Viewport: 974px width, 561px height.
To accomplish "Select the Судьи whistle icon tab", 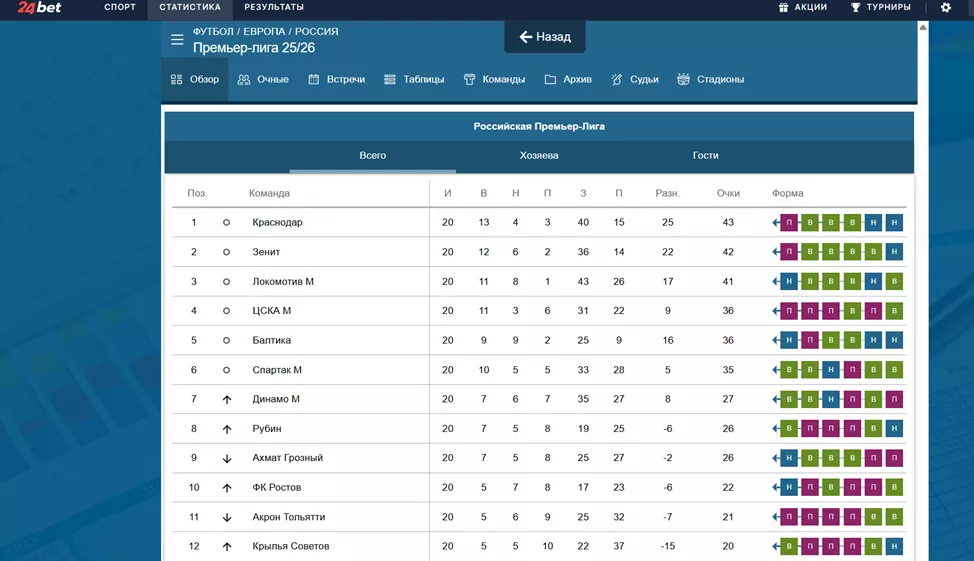I will click(x=634, y=80).
